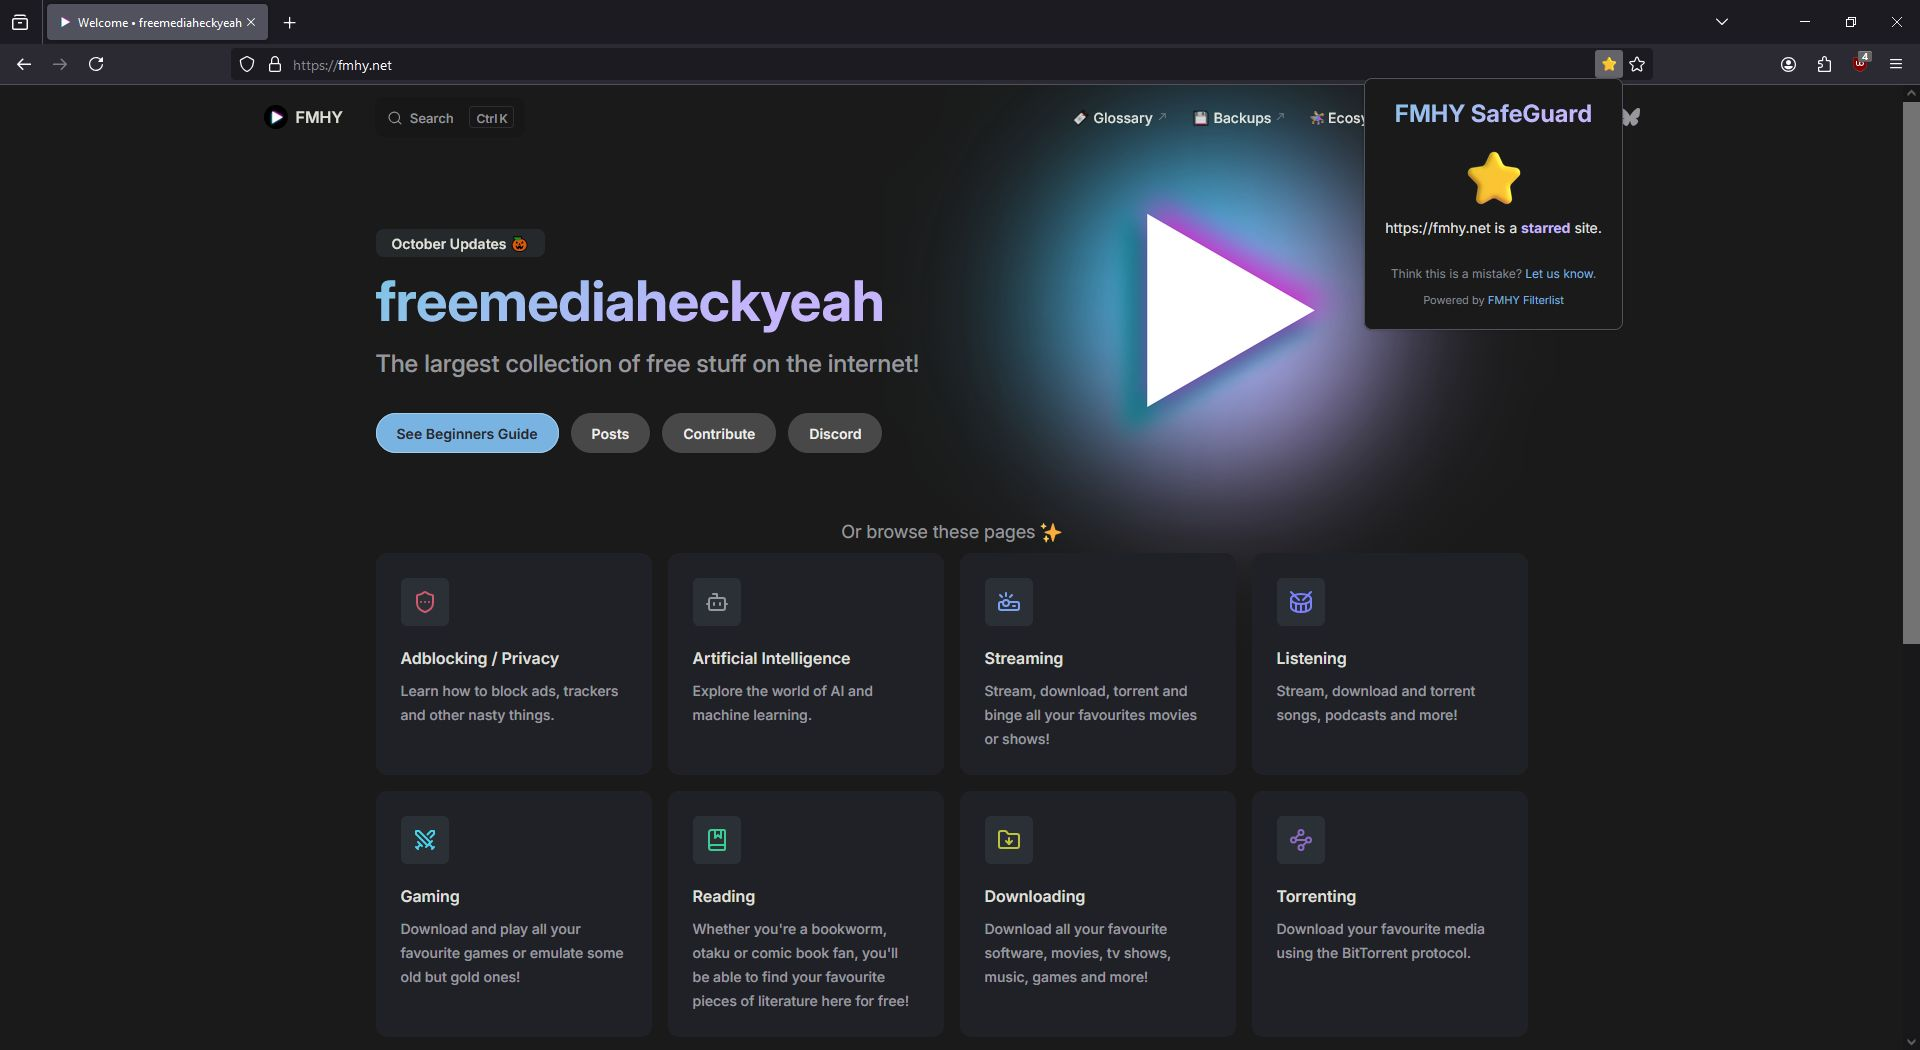
Task: Click the Streaming card icon
Action: (1009, 602)
